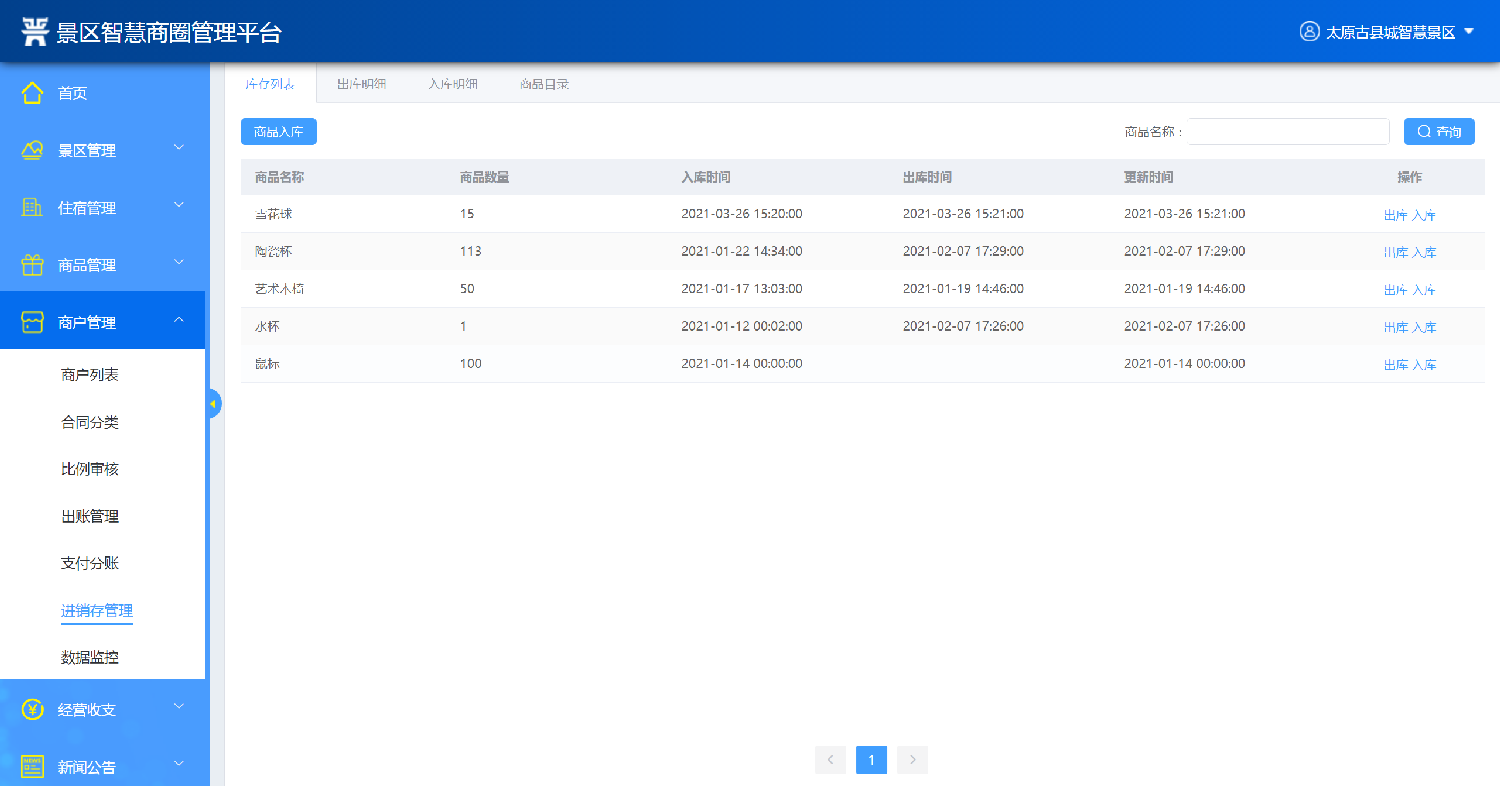The width and height of the screenshot is (1500, 786).
Task: Click the 经营收支 yen coin icon
Action: tap(33, 710)
